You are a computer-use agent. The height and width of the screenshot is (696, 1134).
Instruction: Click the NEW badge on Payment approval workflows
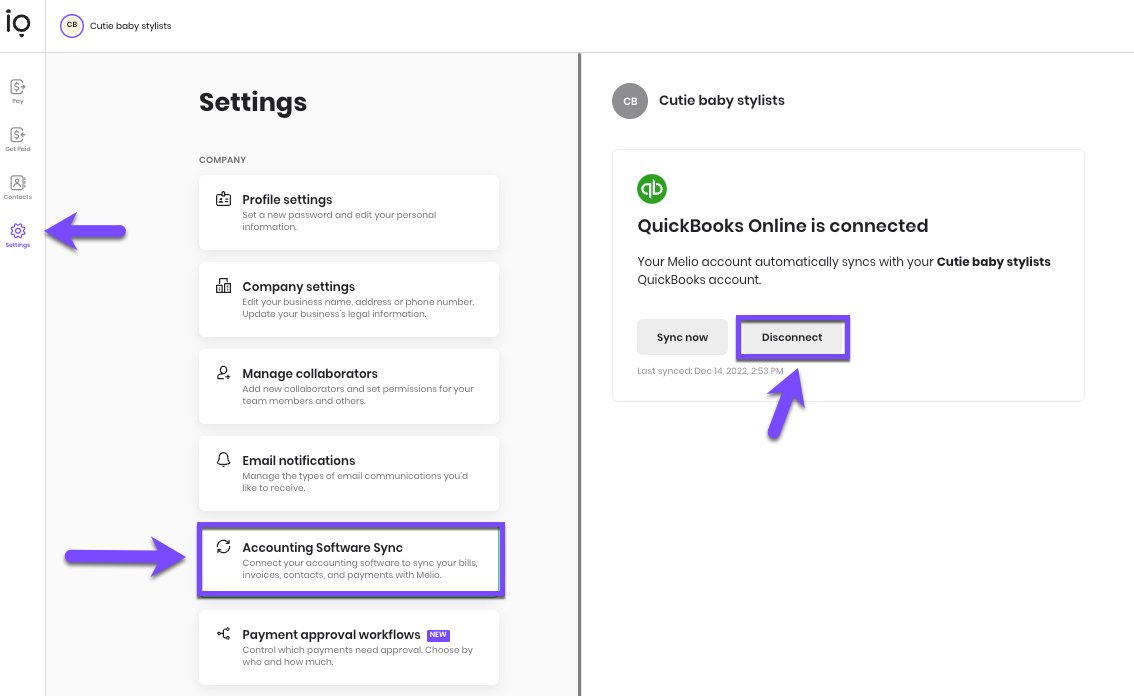(438, 635)
